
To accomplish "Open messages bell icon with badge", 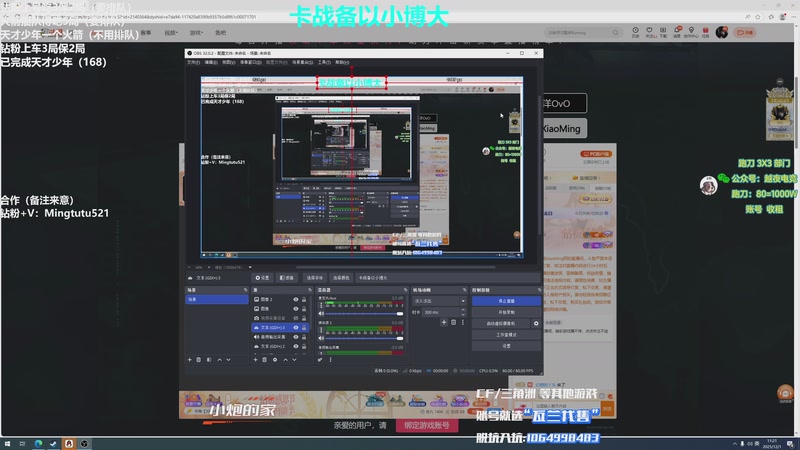I will coord(677,31).
